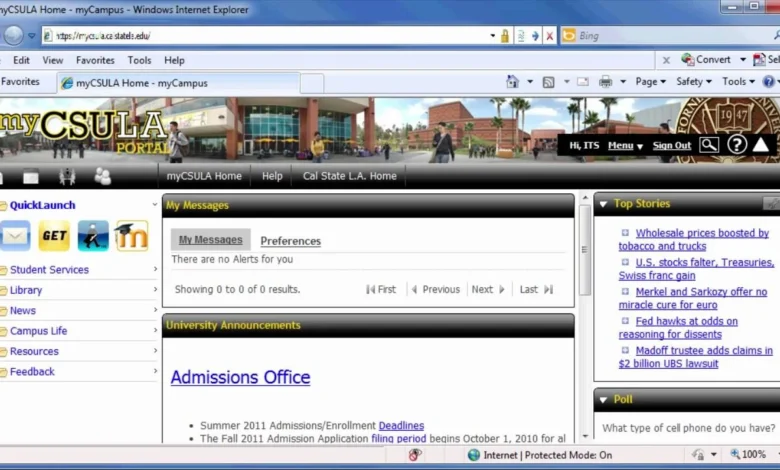Open the portal Menu dropdown
This screenshot has height=470, width=780.
click(x=625, y=146)
